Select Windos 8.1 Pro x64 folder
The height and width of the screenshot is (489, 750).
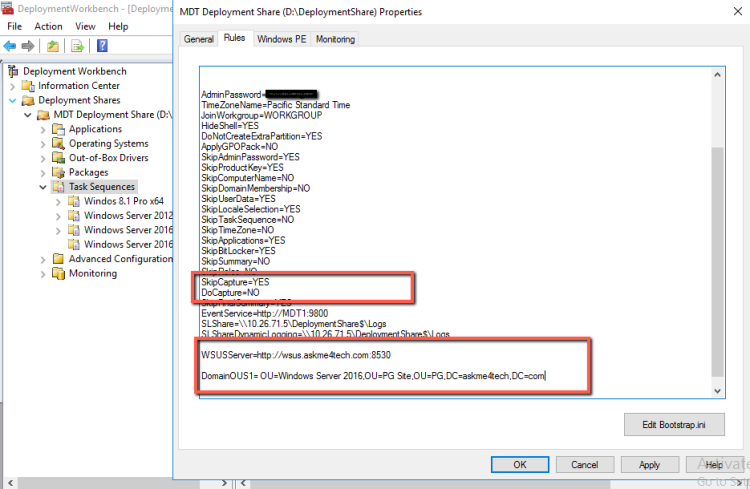coord(121,201)
